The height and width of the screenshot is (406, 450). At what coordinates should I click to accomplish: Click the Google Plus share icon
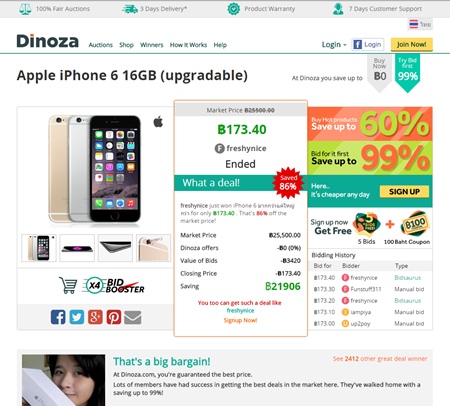[x=95, y=317]
